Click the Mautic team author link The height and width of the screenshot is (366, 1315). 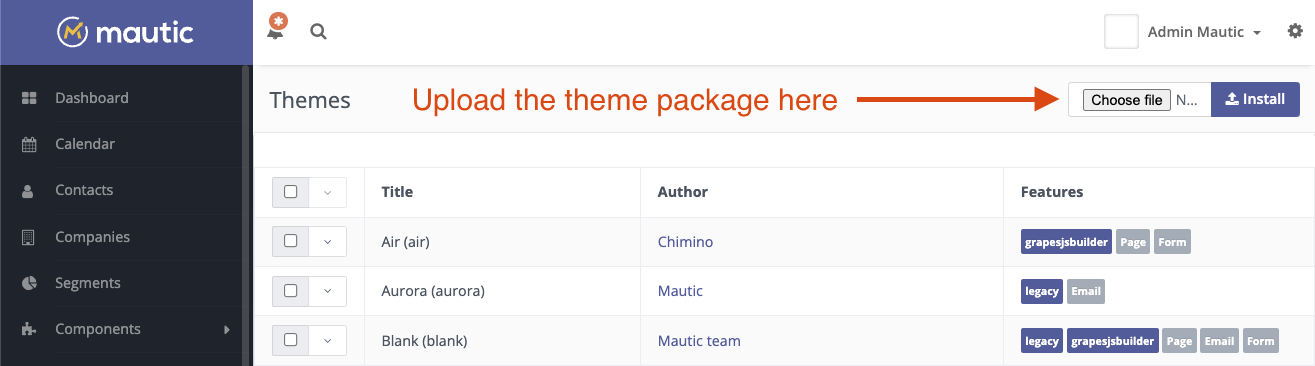point(699,341)
